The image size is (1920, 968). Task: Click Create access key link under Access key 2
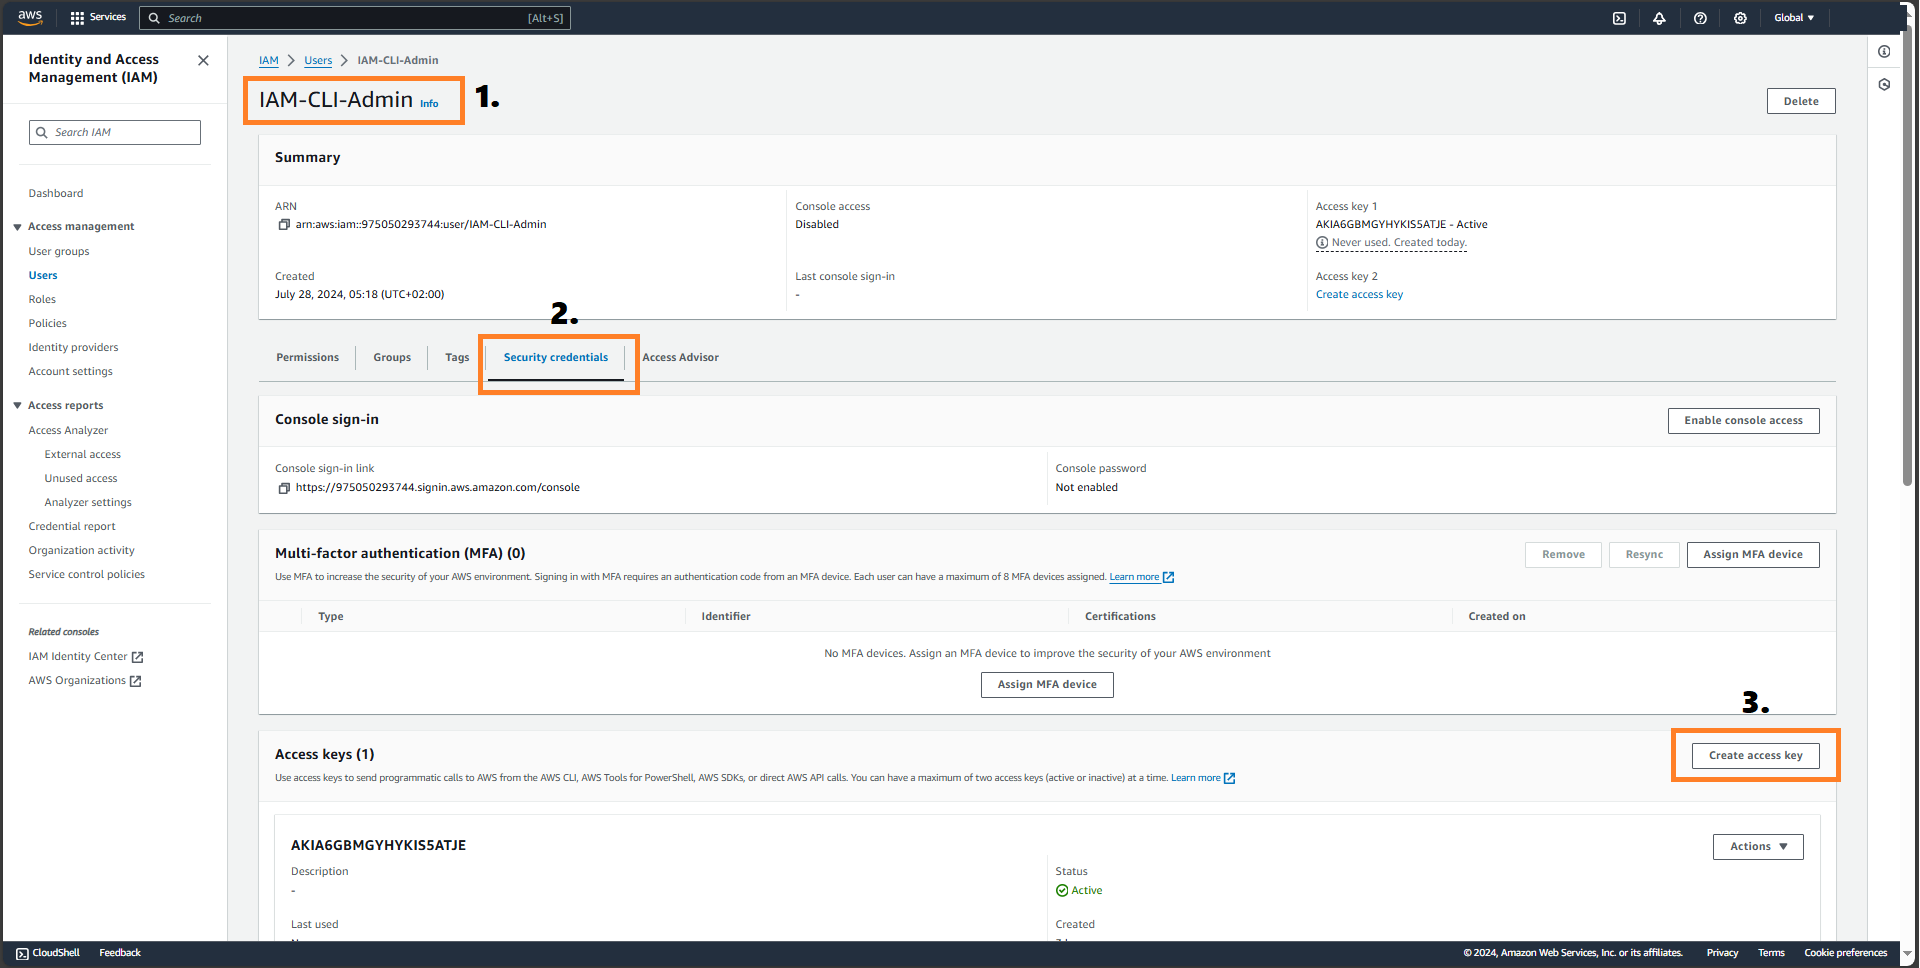(1359, 295)
